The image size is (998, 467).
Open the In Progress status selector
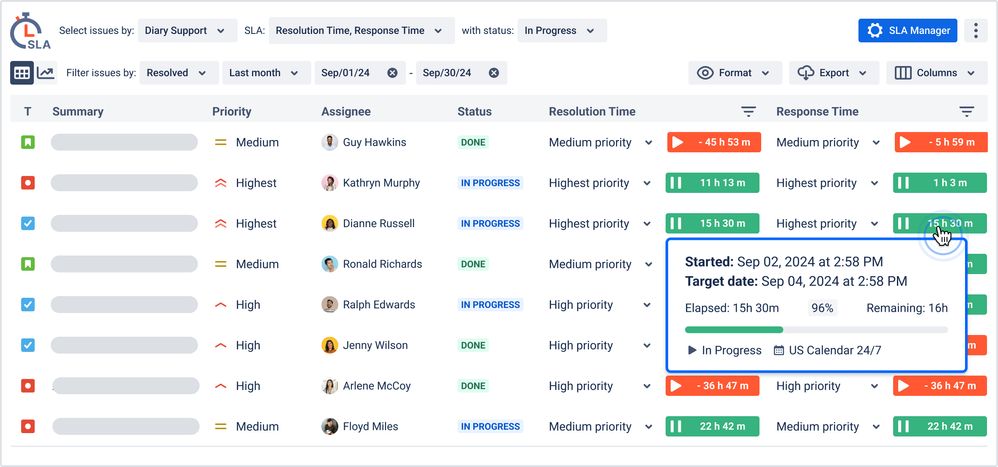(561, 31)
